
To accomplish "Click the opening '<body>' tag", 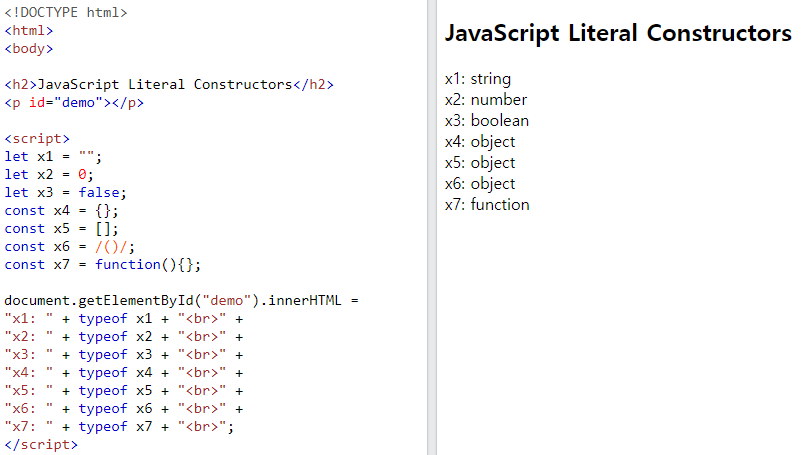I will [x=29, y=48].
